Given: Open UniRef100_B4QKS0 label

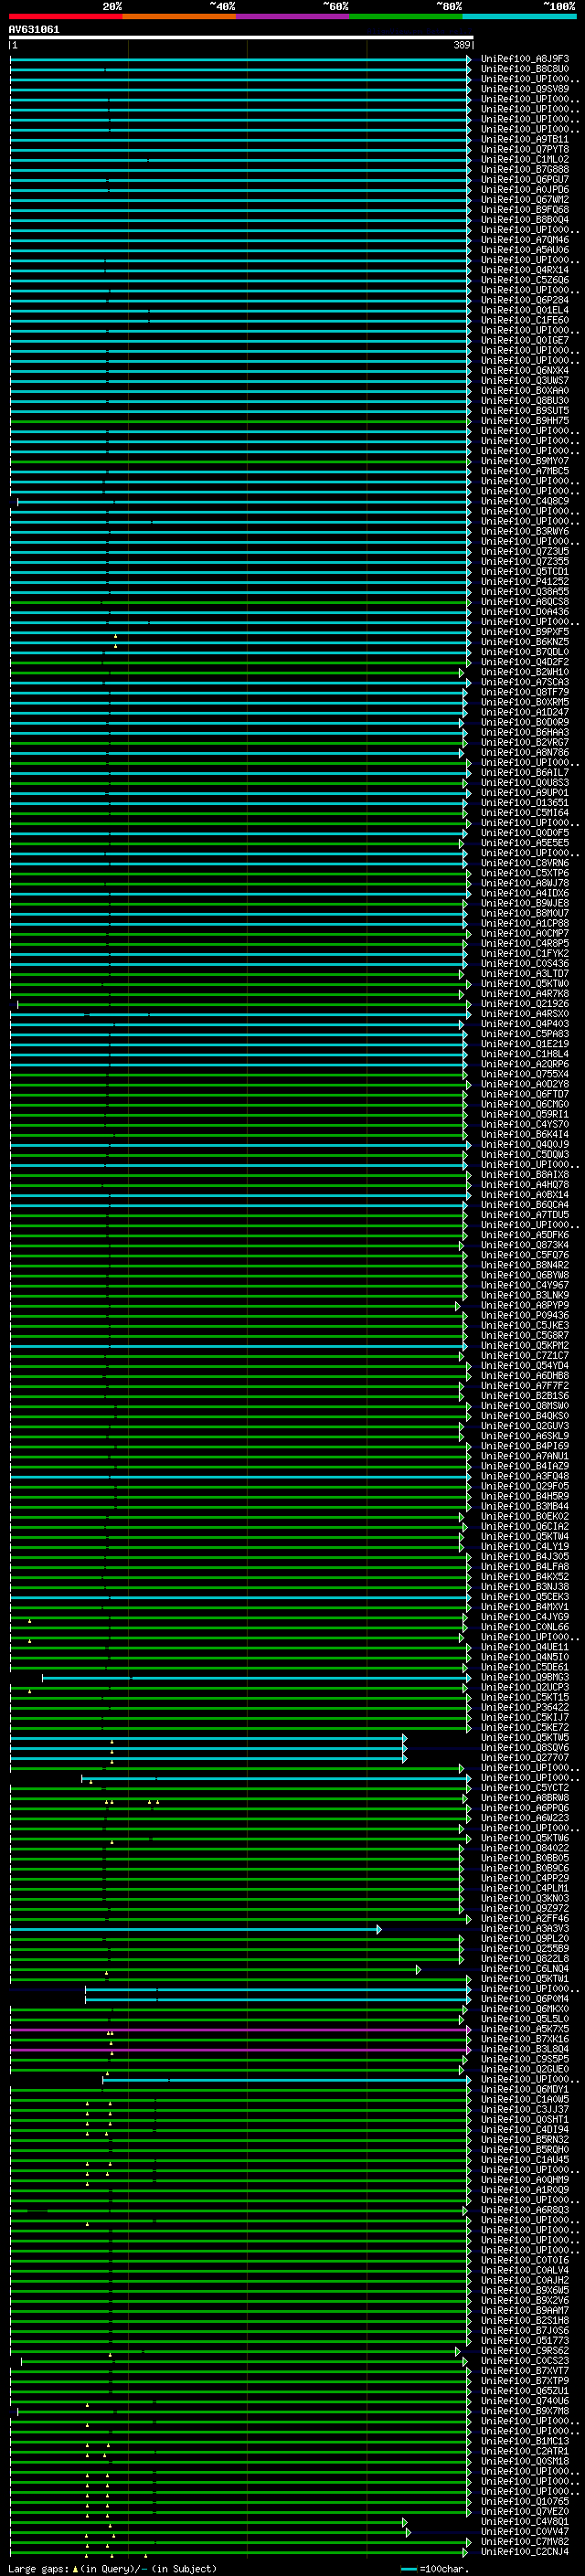Looking at the screenshot, I should tap(525, 1416).
